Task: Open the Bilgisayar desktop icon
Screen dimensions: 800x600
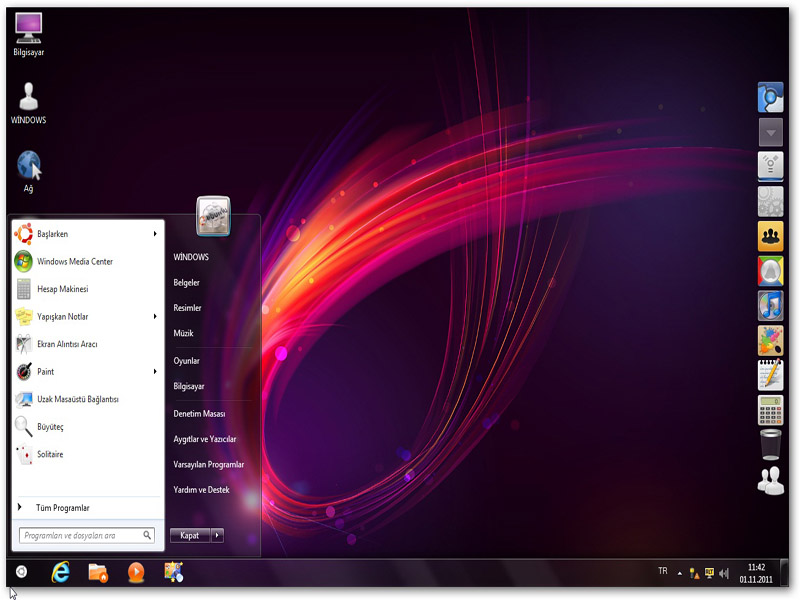Action: tap(28, 34)
